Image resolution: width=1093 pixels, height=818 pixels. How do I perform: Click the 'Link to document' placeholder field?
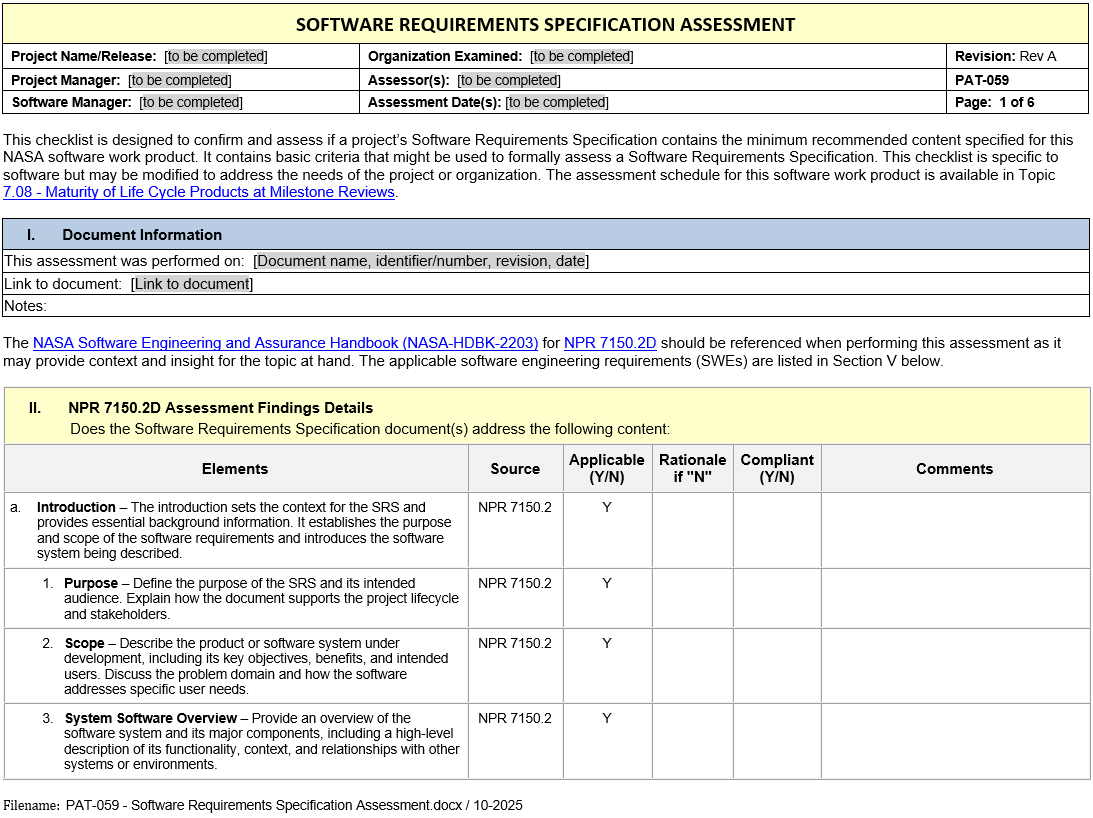coord(191,284)
